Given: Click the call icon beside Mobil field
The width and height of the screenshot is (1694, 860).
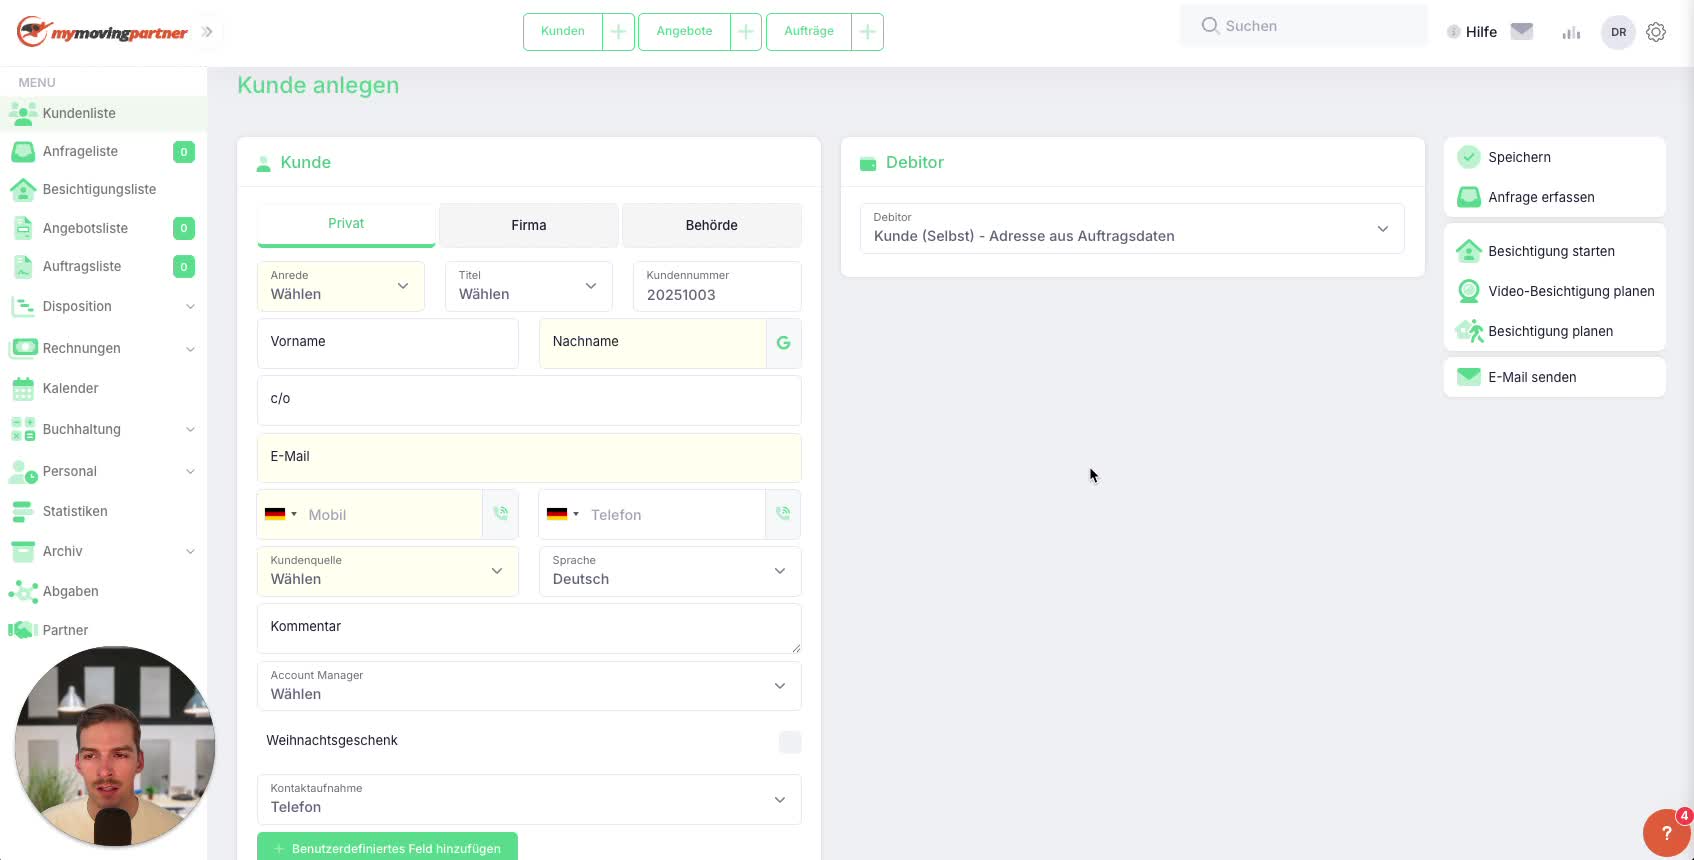Looking at the screenshot, I should [x=501, y=514].
